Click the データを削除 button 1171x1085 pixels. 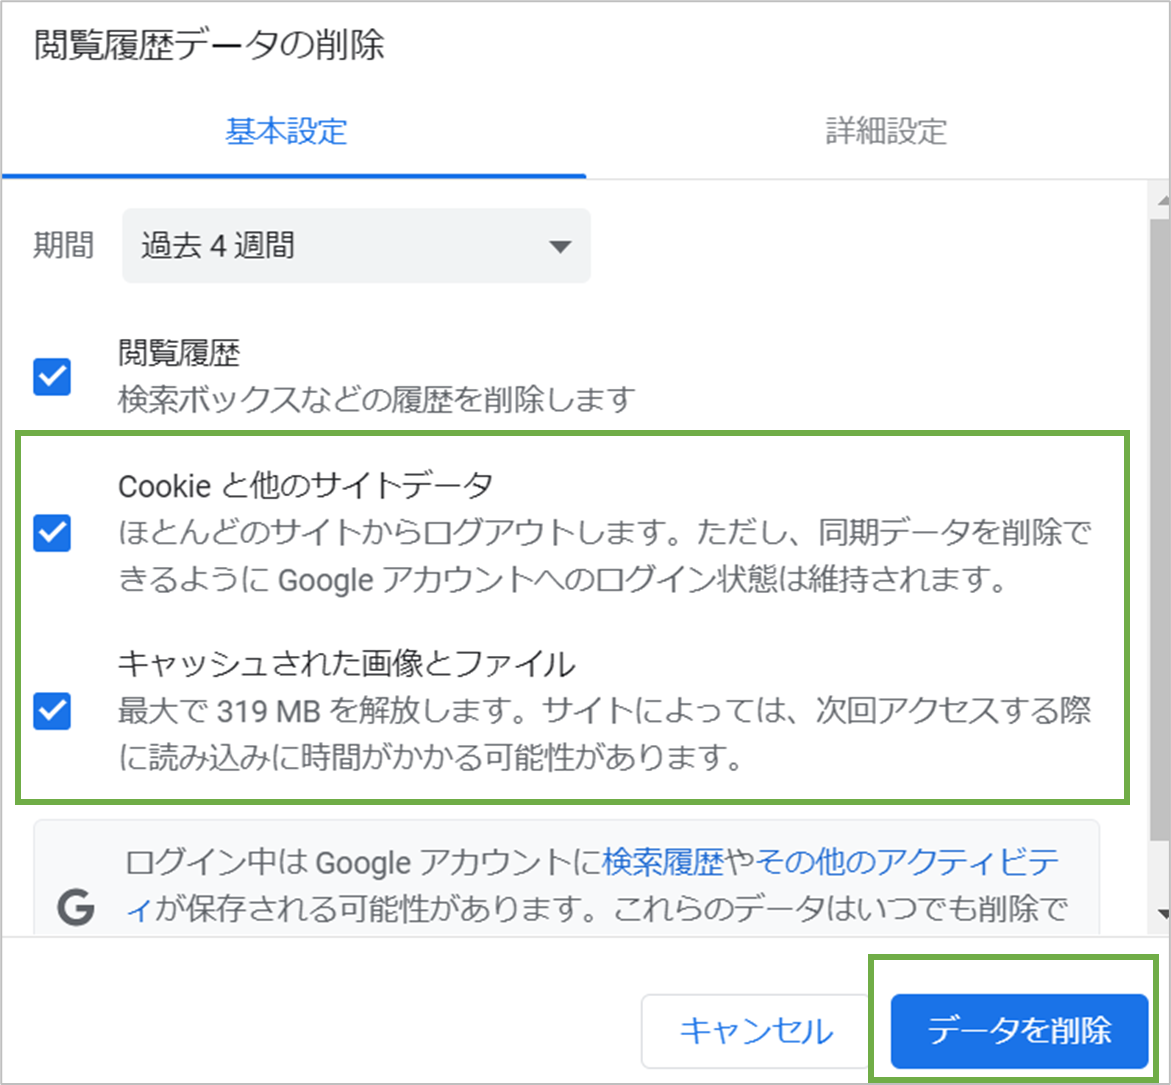pyautogui.click(x=1019, y=1031)
